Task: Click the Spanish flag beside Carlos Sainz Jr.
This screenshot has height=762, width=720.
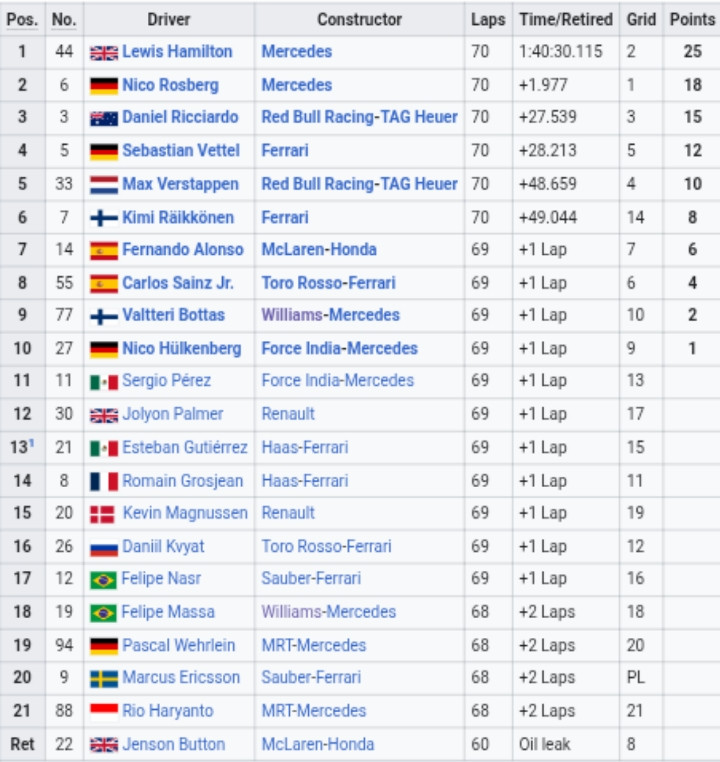Action: click(104, 284)
